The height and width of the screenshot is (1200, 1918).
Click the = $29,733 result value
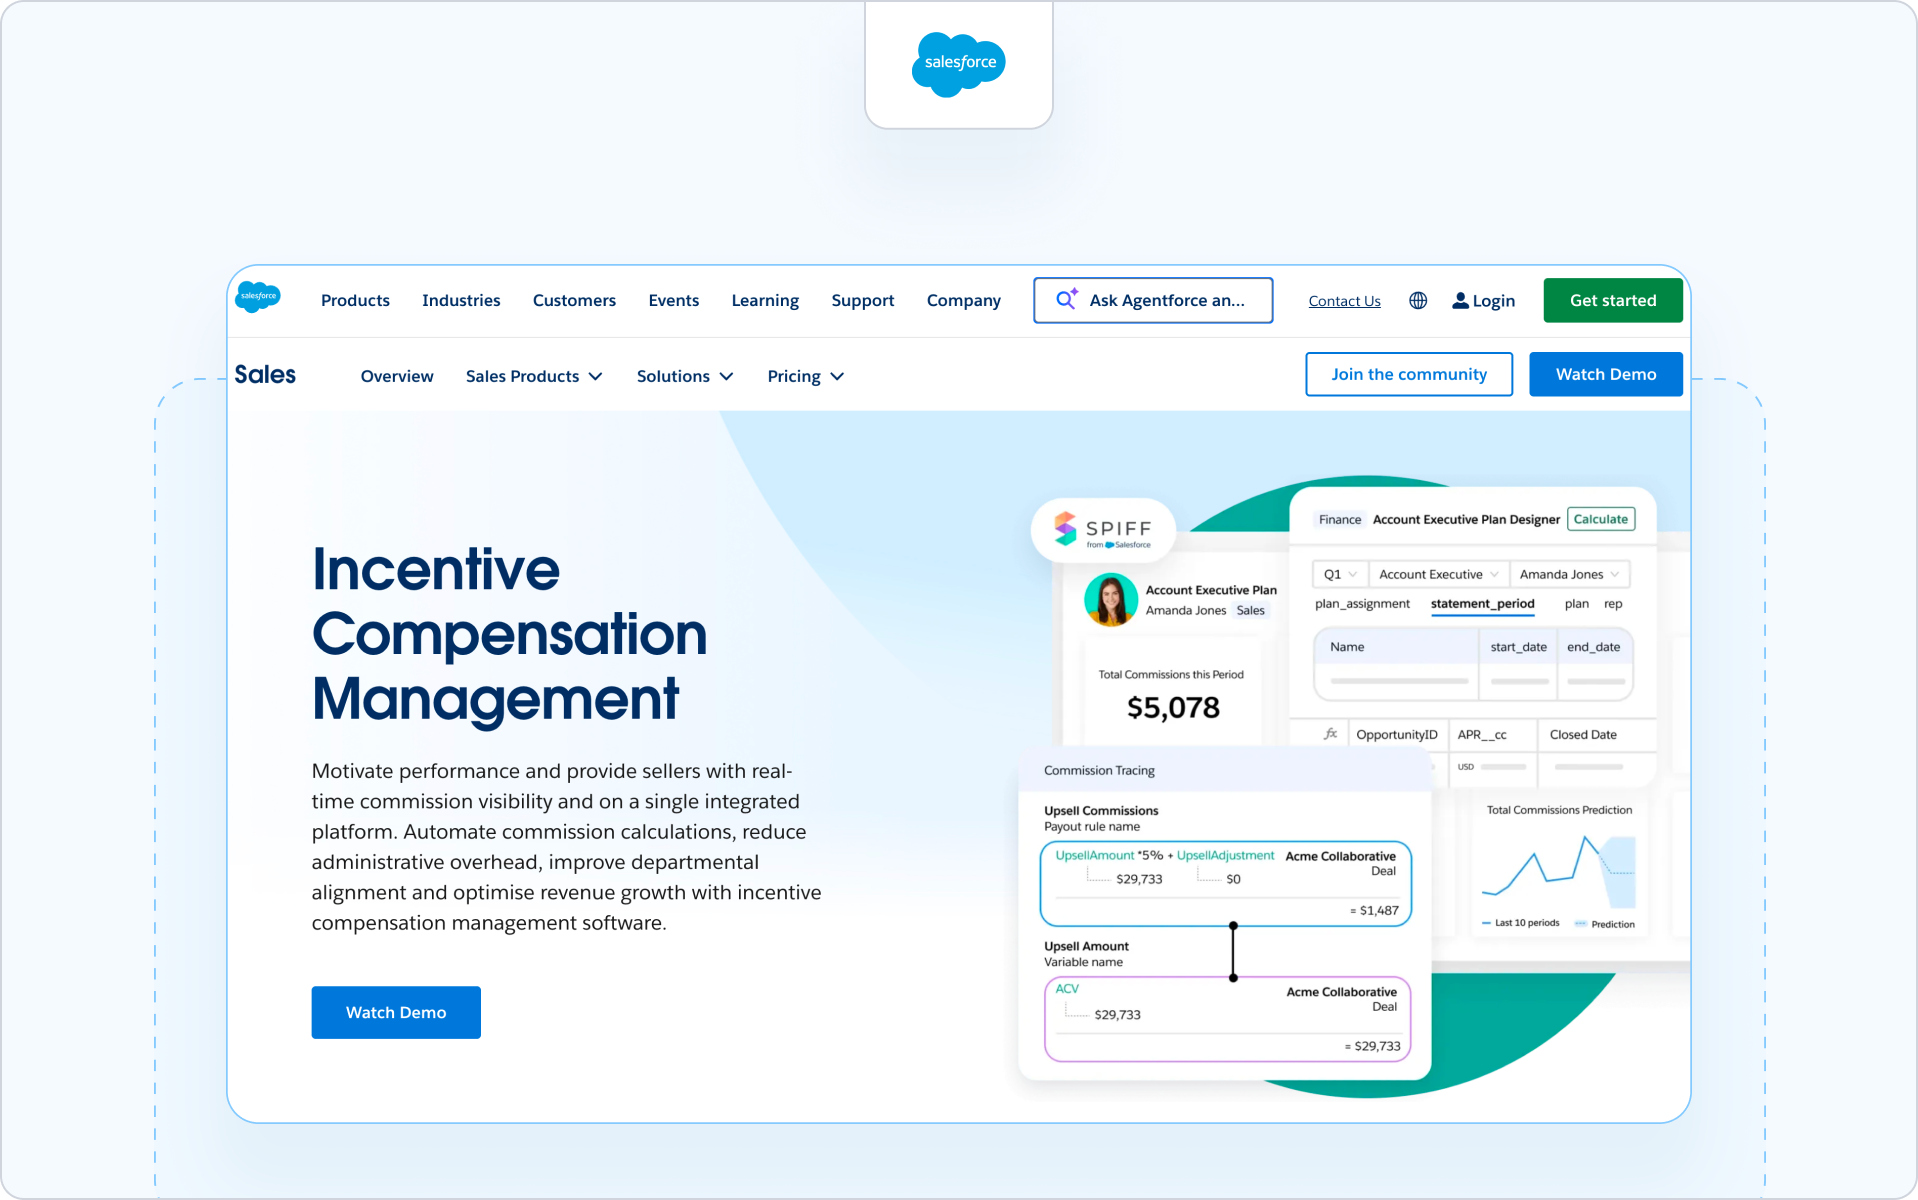[1372, 1046]
